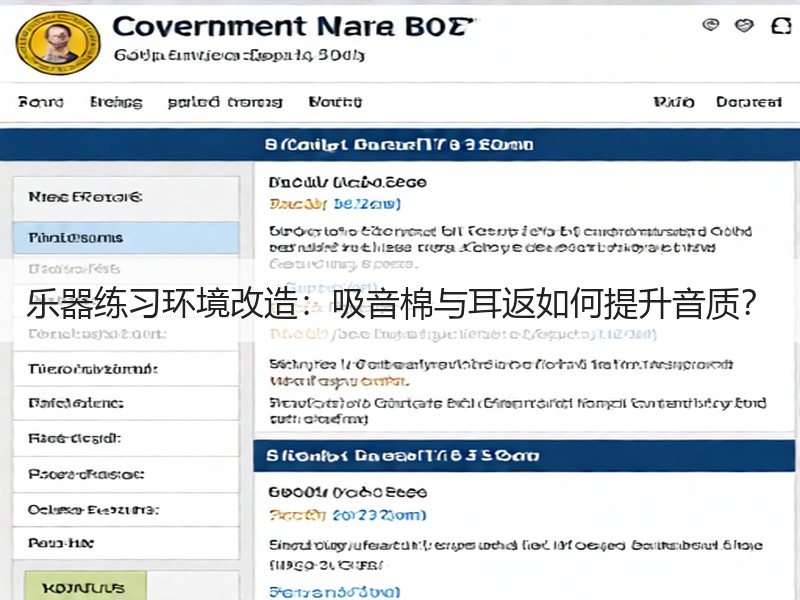
Task: Click the green 'KOJNUUS' button
Action: coord(86,587)
